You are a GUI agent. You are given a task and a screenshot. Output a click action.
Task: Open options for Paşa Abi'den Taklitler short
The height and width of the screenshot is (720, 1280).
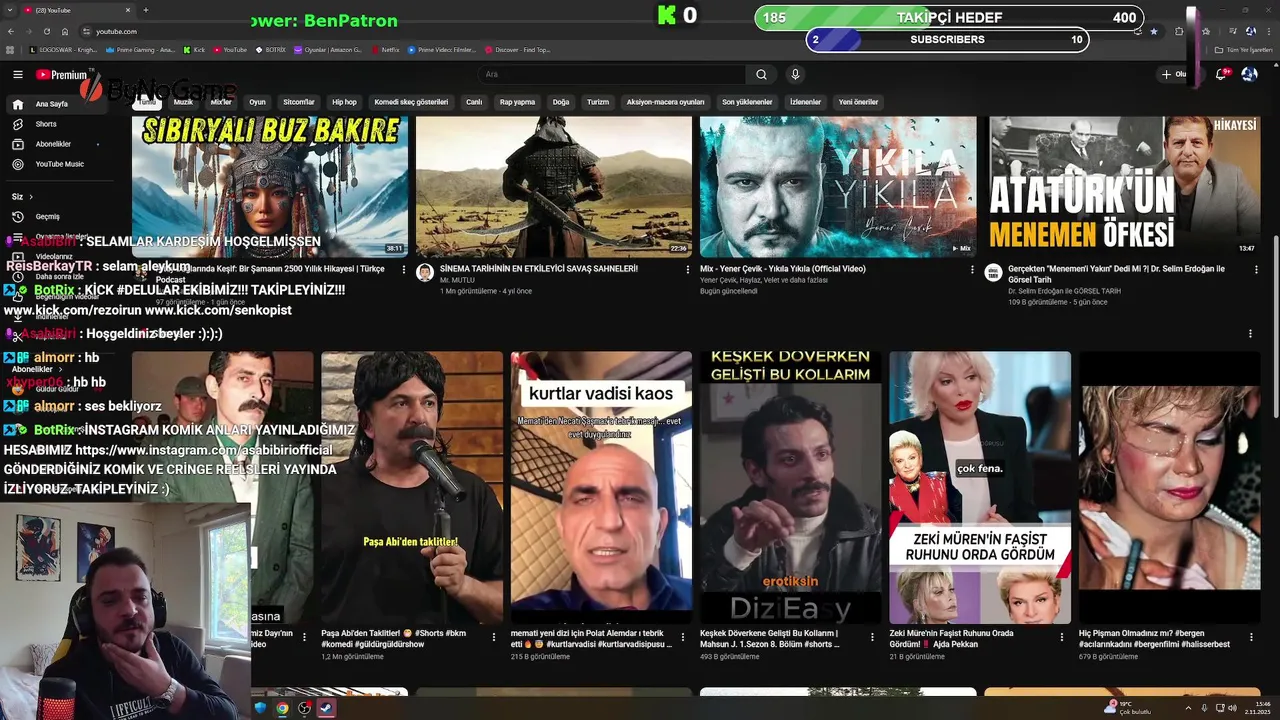click(x=493, y=636)
